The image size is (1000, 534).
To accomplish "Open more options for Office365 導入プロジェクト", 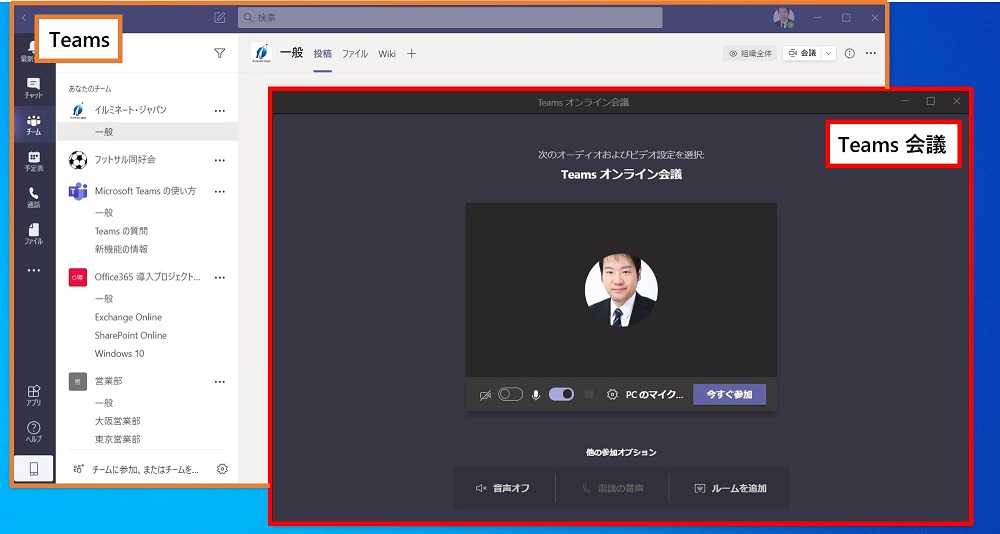I will (x=220, y=278).
